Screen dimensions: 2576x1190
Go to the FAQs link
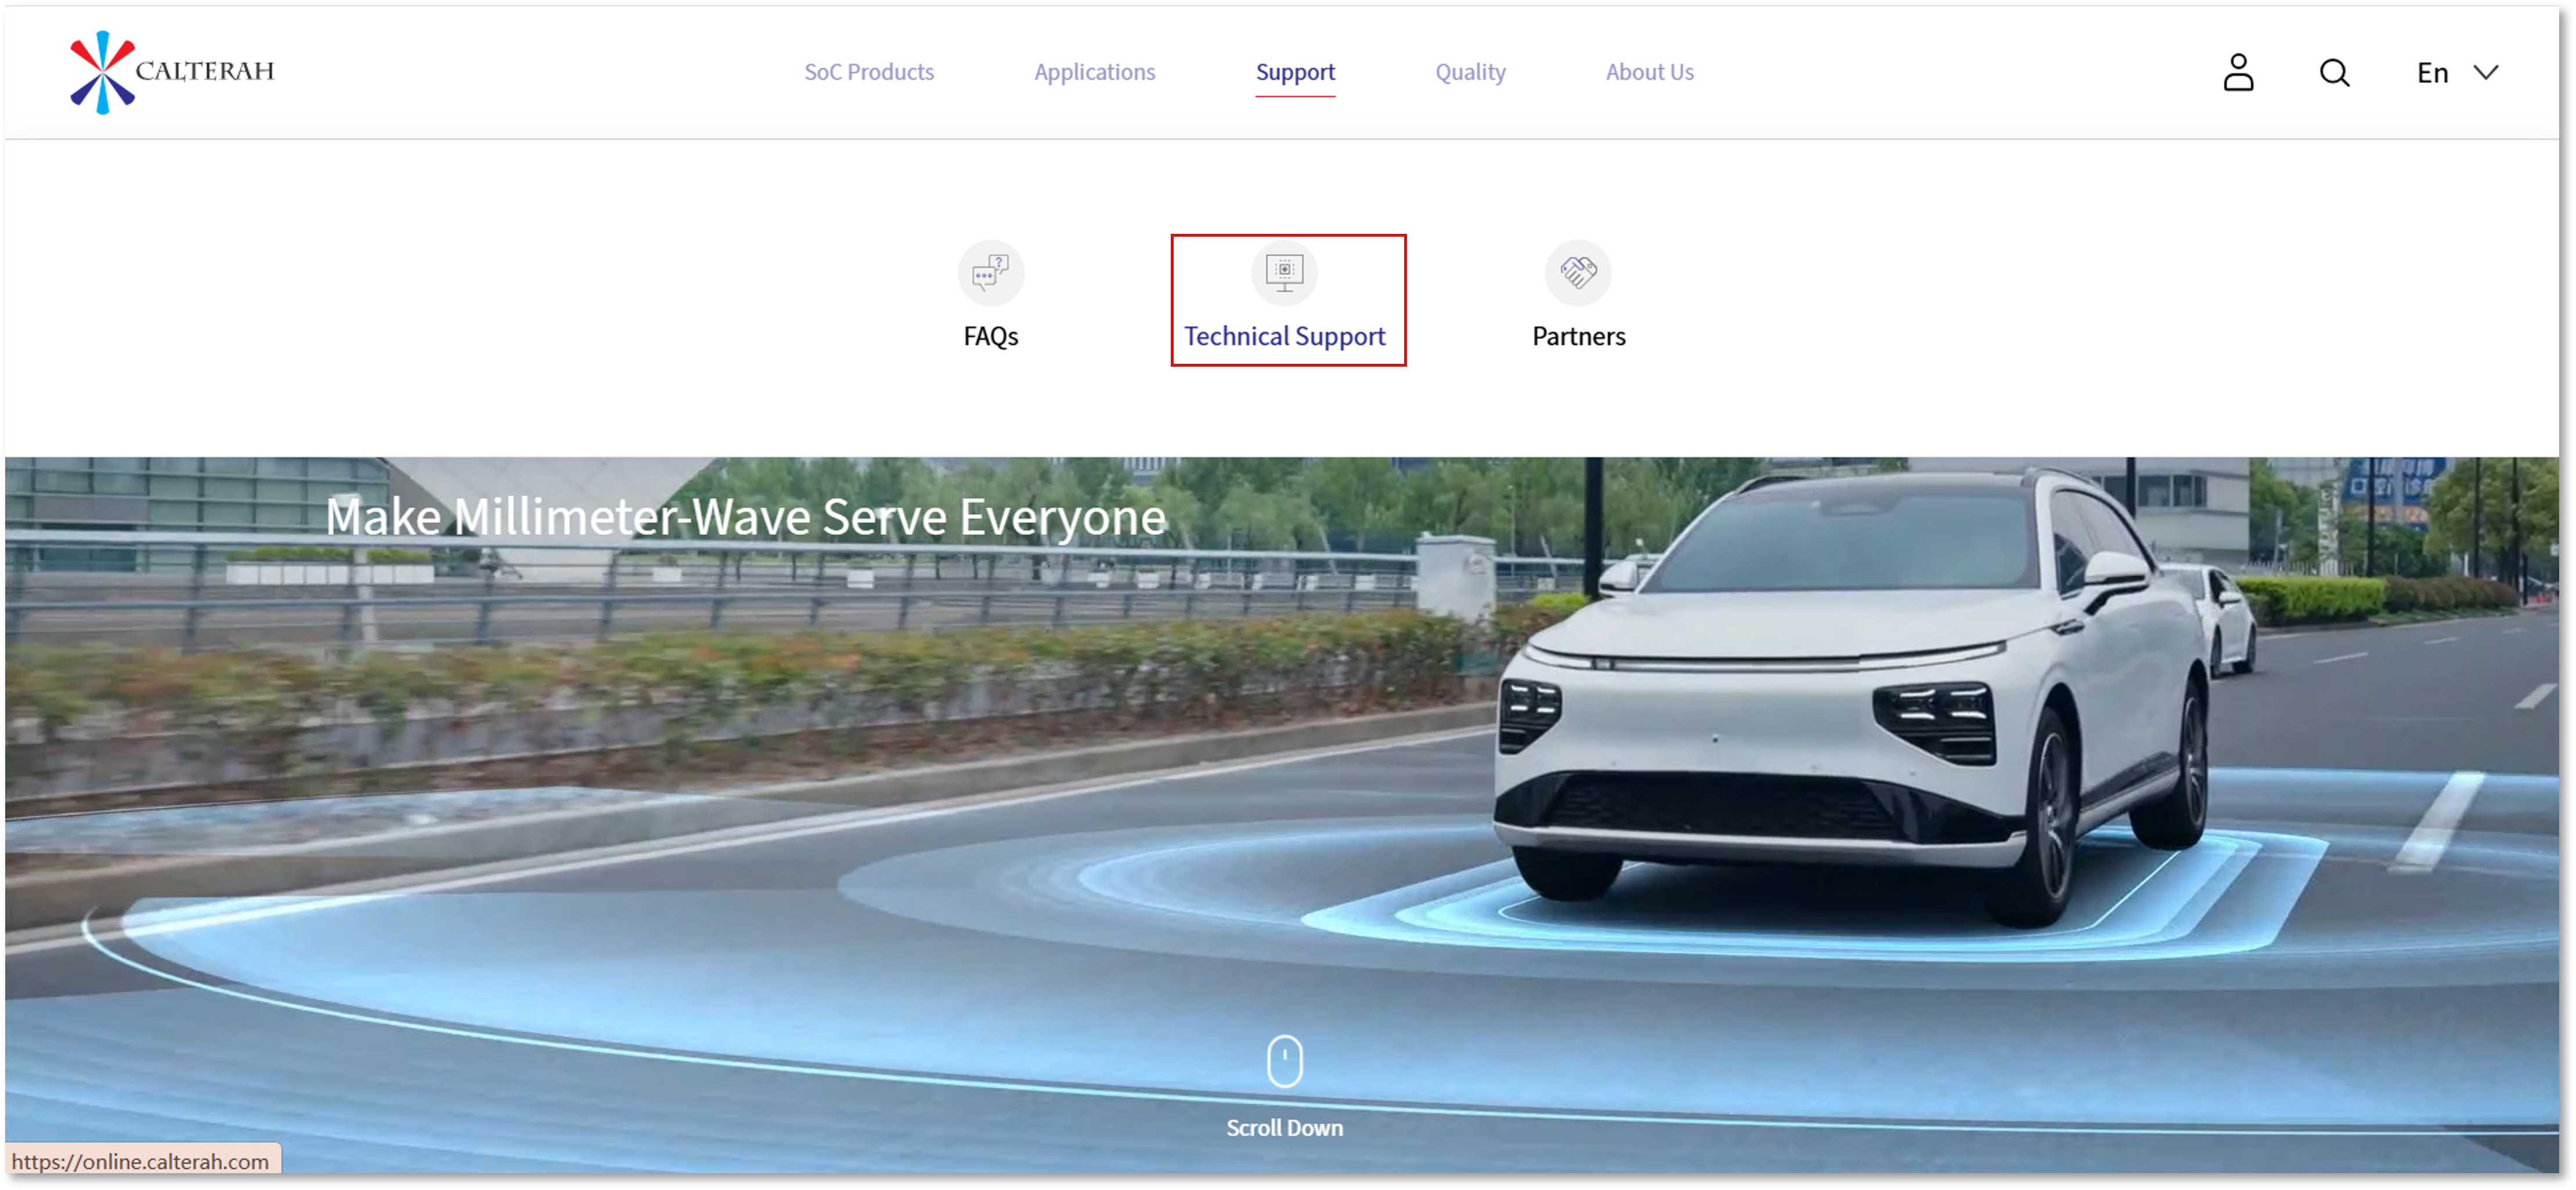[x=990, y=336]
